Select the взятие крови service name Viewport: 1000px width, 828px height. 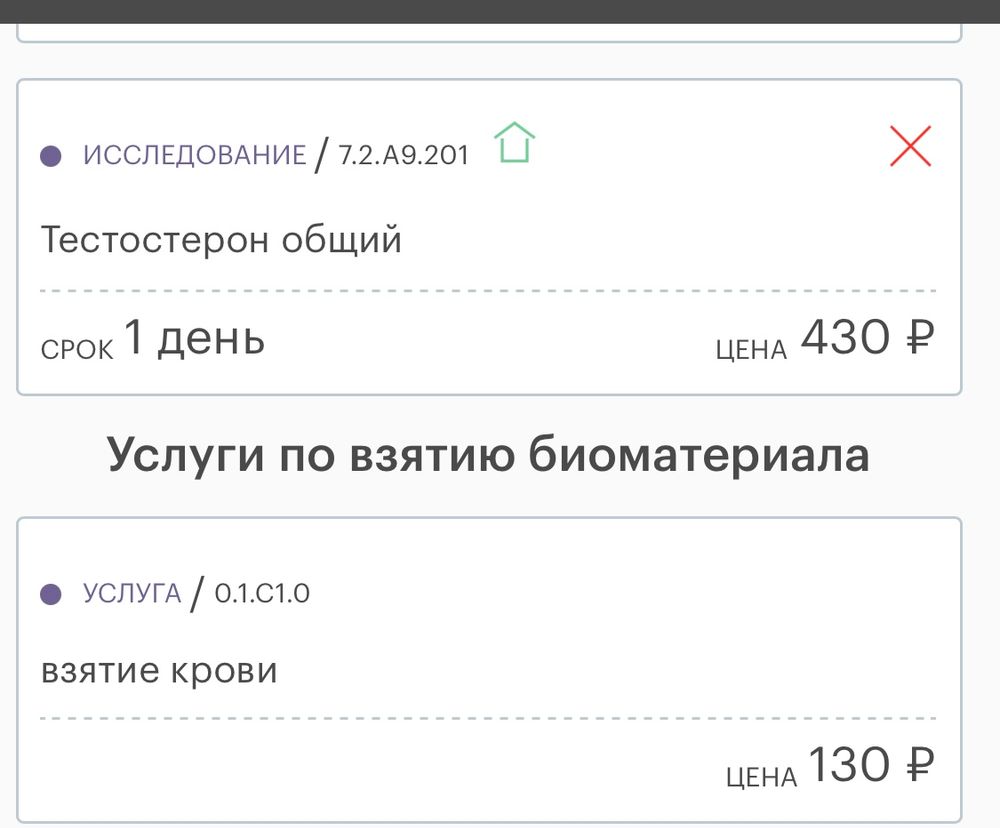(x=158, y=668)
